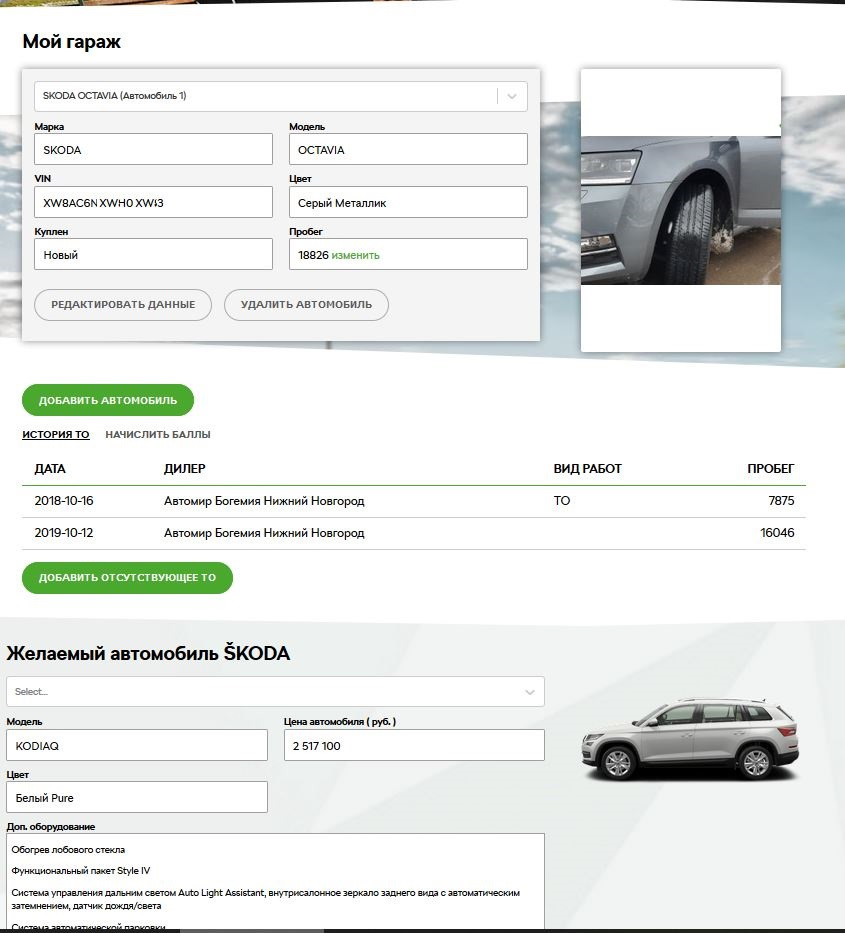Click the Марка field containing SKODA
Screen dimensions: 845x933
click(154, 149)
